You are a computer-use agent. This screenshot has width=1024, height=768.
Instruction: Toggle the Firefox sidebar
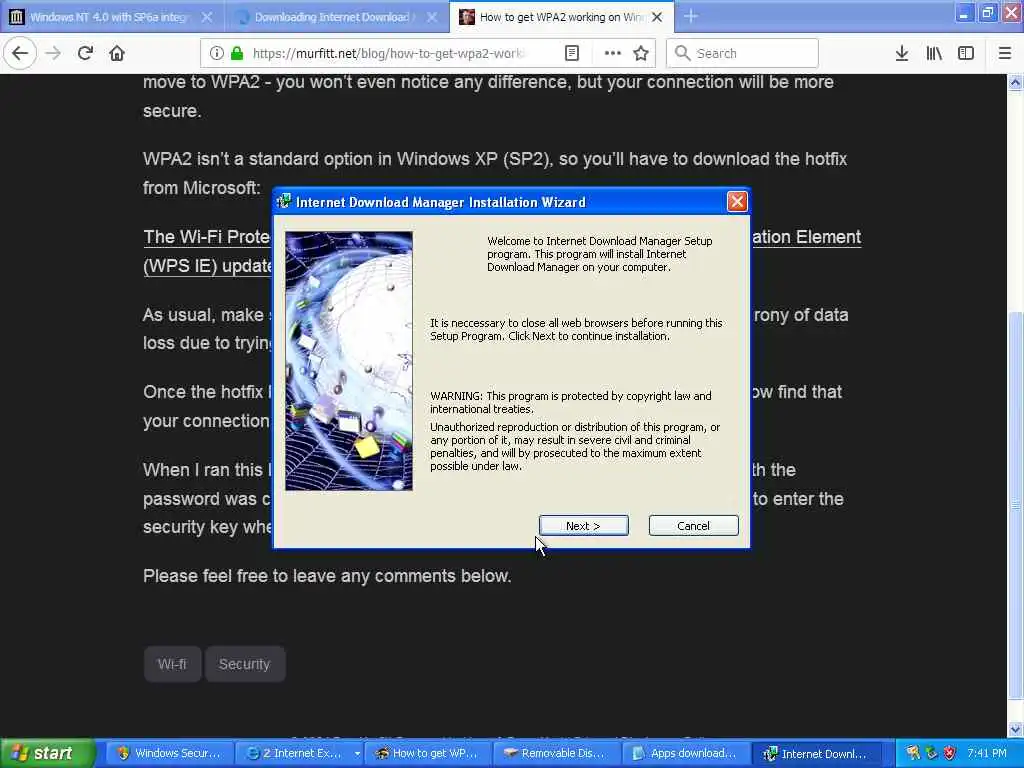pyautogui.click(x=966, y=54)
